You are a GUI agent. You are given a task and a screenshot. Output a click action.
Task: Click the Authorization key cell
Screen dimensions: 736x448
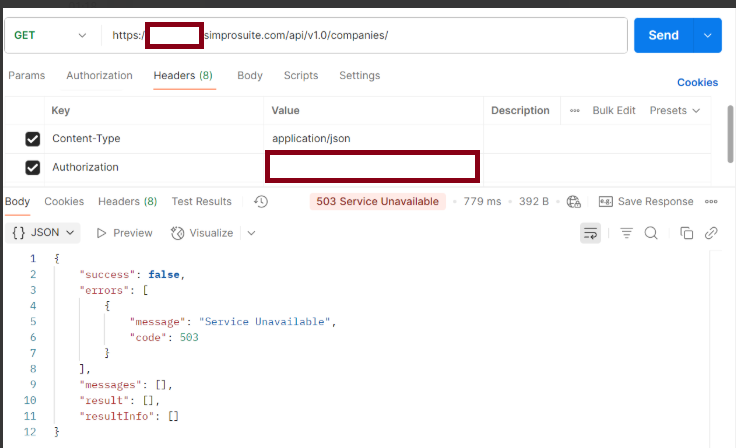click(154, 168)
